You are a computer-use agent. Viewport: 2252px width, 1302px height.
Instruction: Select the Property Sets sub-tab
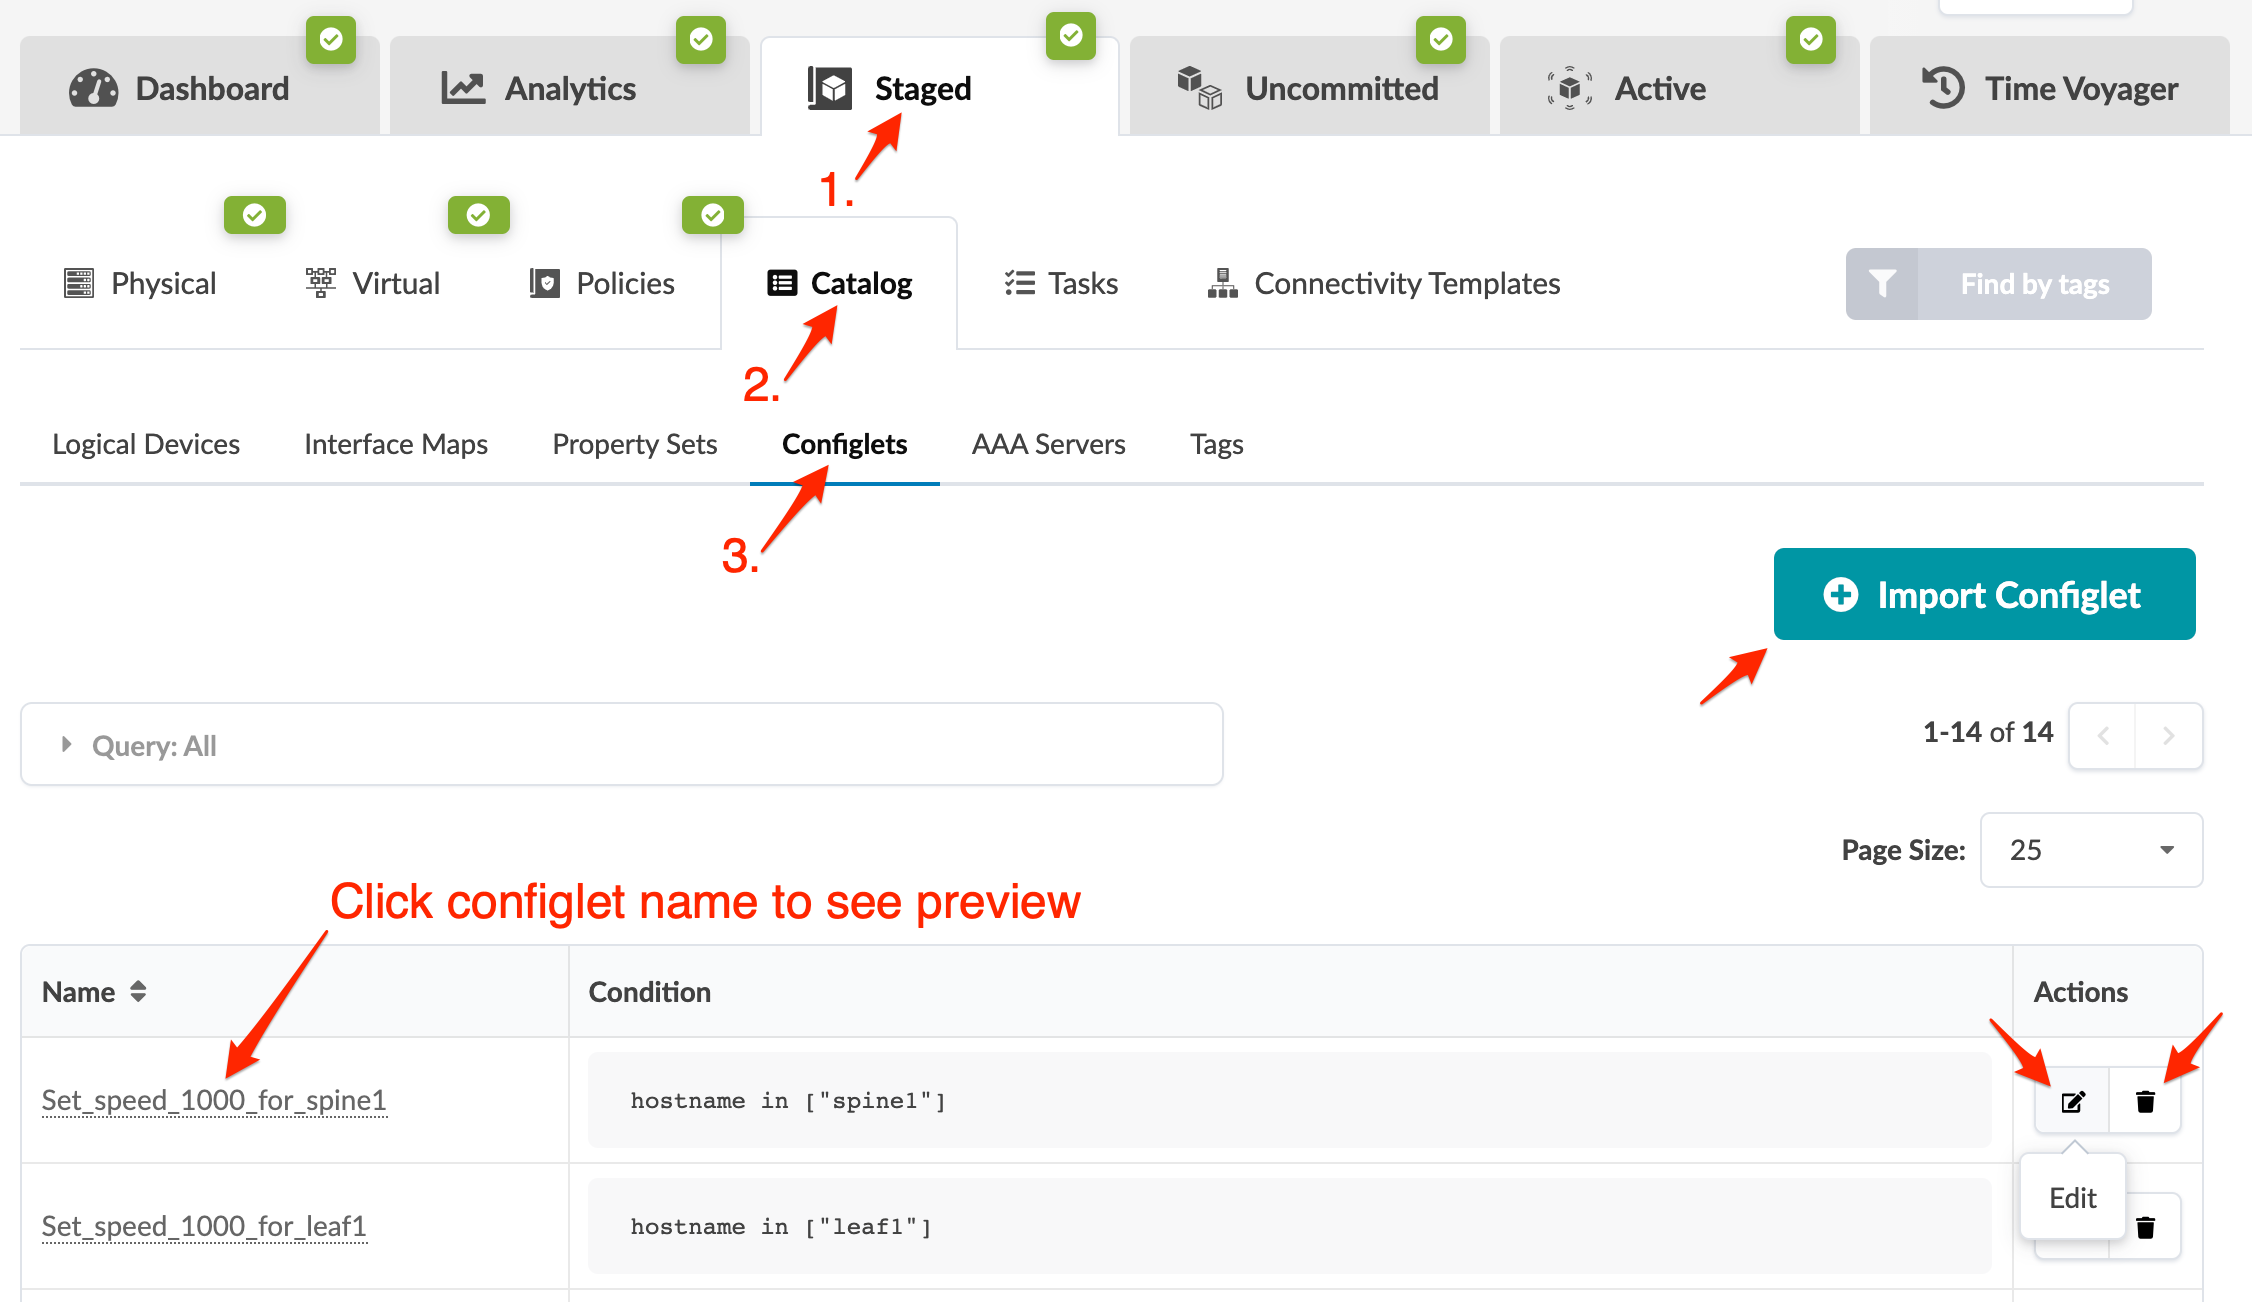point(635,444)
